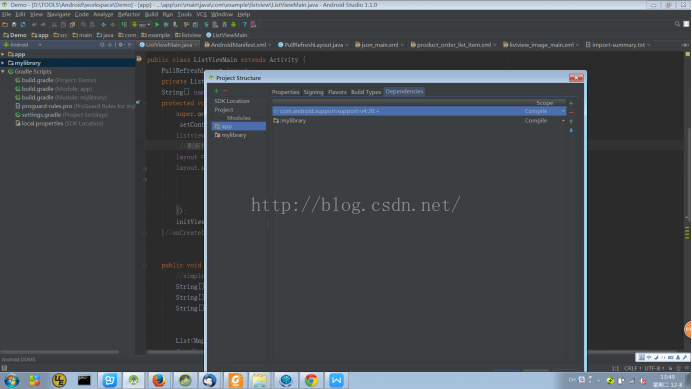Select Project in Project Structure sidebar
Image resolution: width=692 pixels, height=389 pixels.
point(224,110)
